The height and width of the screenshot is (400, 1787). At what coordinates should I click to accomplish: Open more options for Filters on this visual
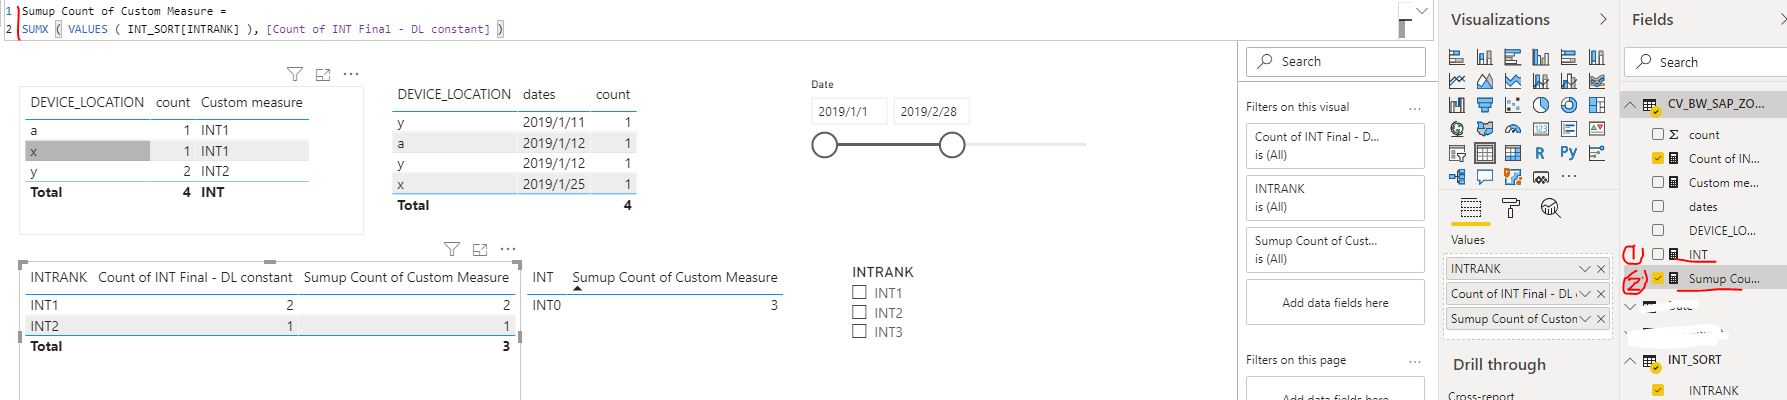[x=1414, y=107]
